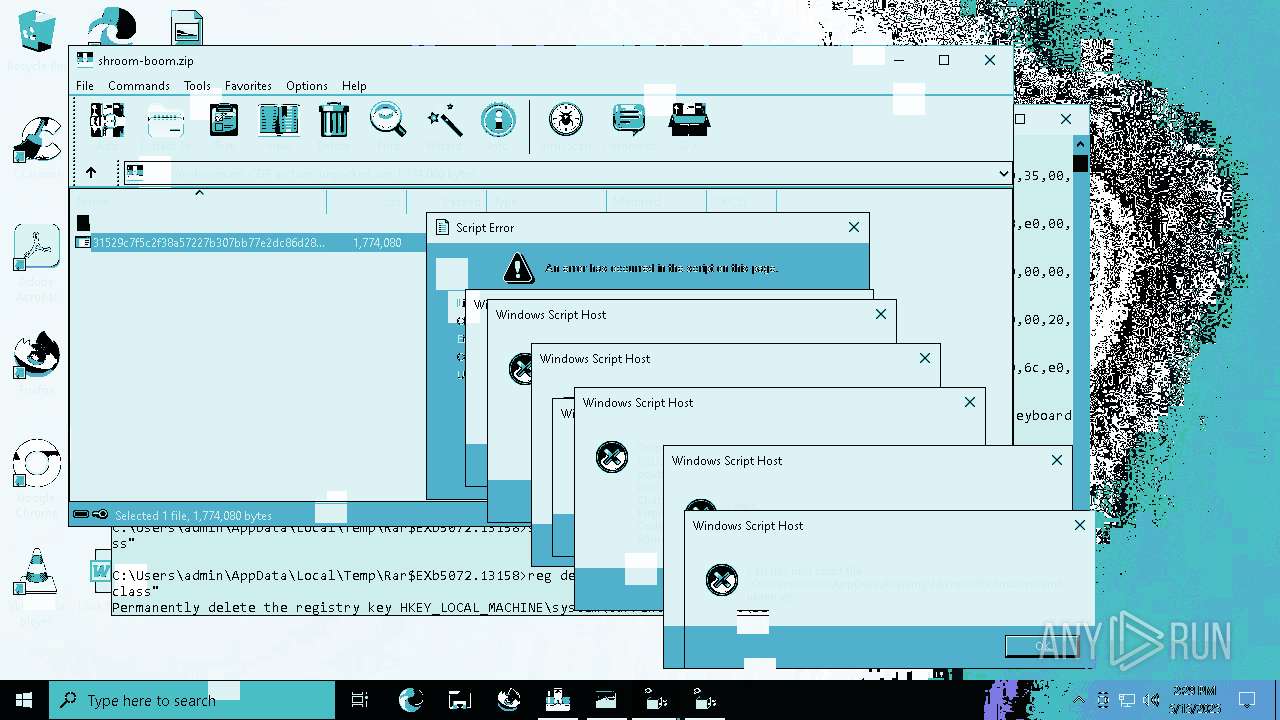Click the volume icon in system tray

(1151, 700)
